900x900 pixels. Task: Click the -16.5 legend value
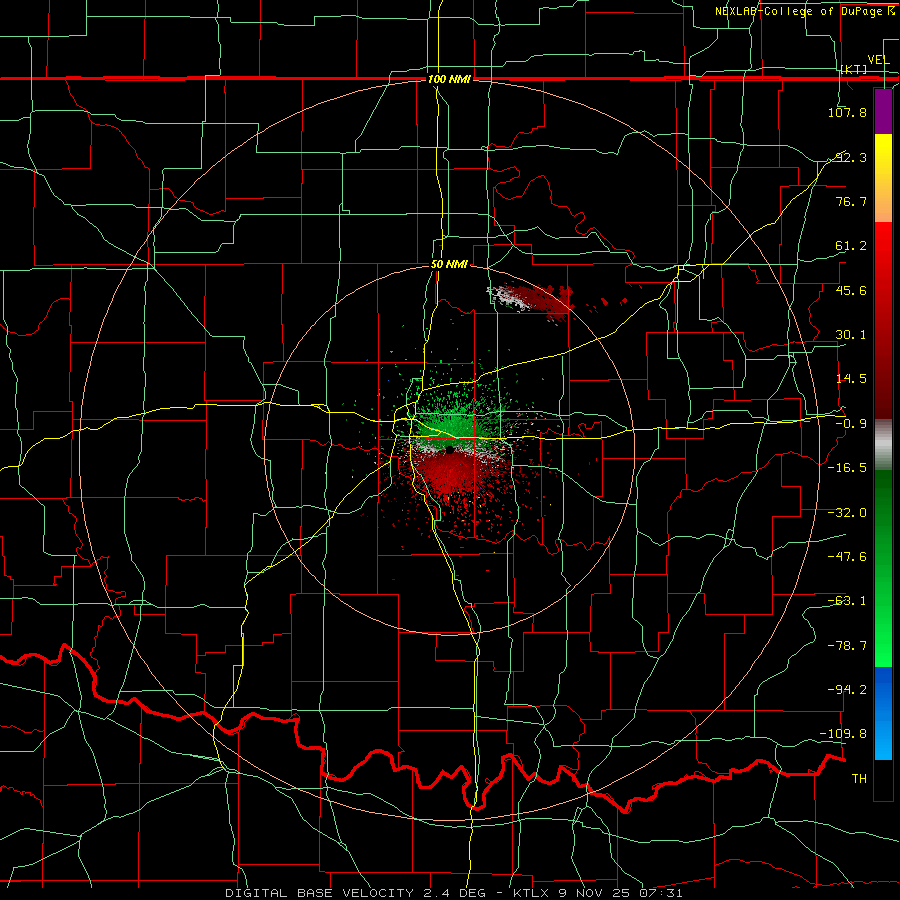[847, 468]
